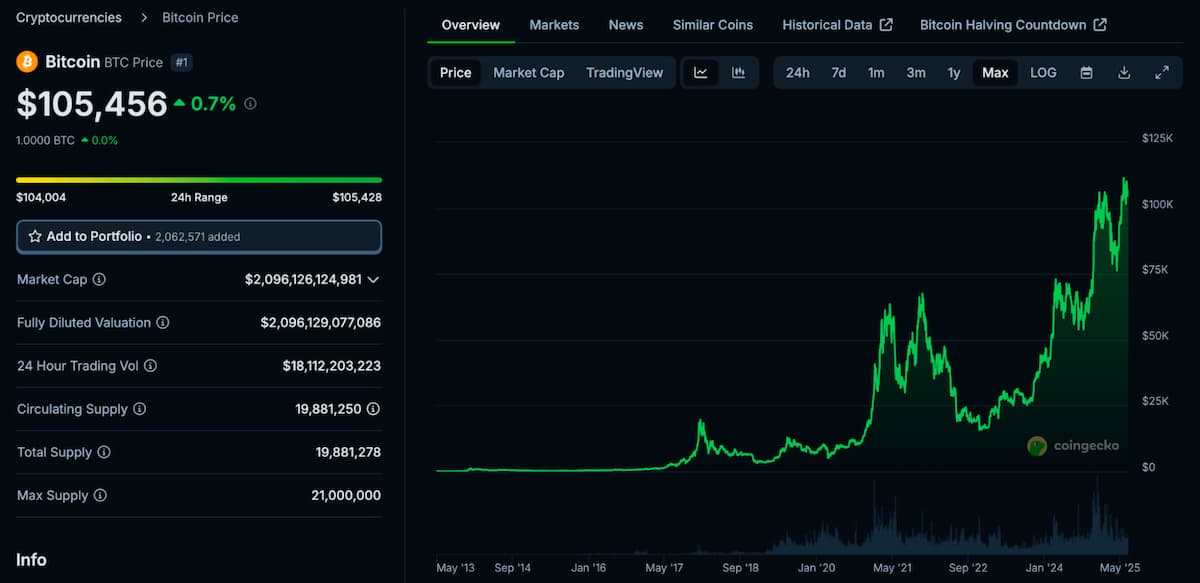Viewport: 1200px width, 583px height.
Task: Click the $2,096,129,077,086 valuation value
Action: (320, 323)
